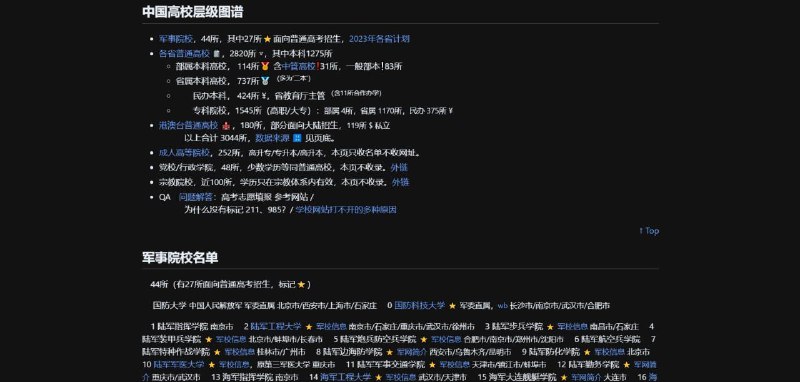Click the text 民办本科
Viewport: 800px width, 382px height.
[x=210, y=95]
